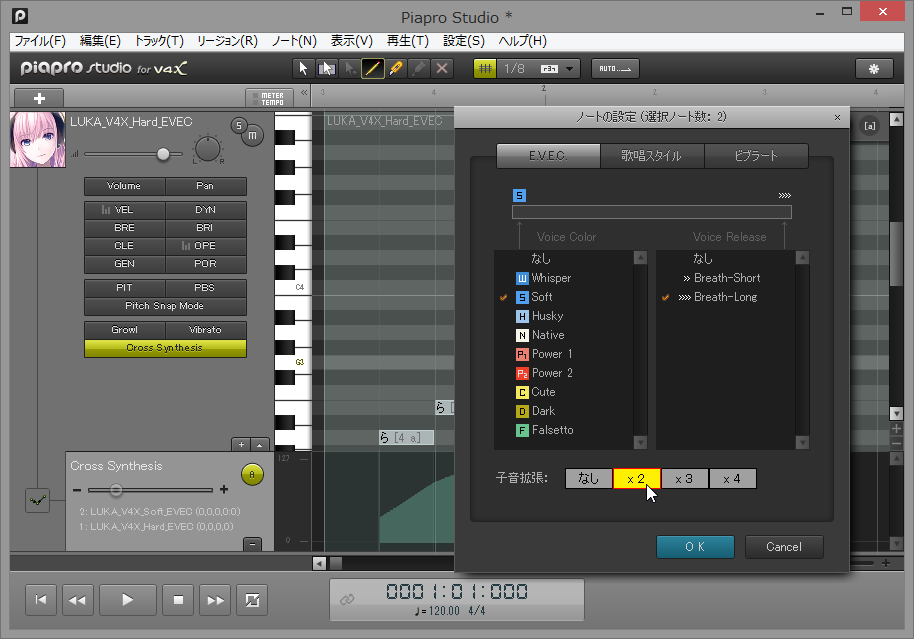Confirm note settings with OK
This screenshot has width=914, height=639.
[x=695, y=547]
